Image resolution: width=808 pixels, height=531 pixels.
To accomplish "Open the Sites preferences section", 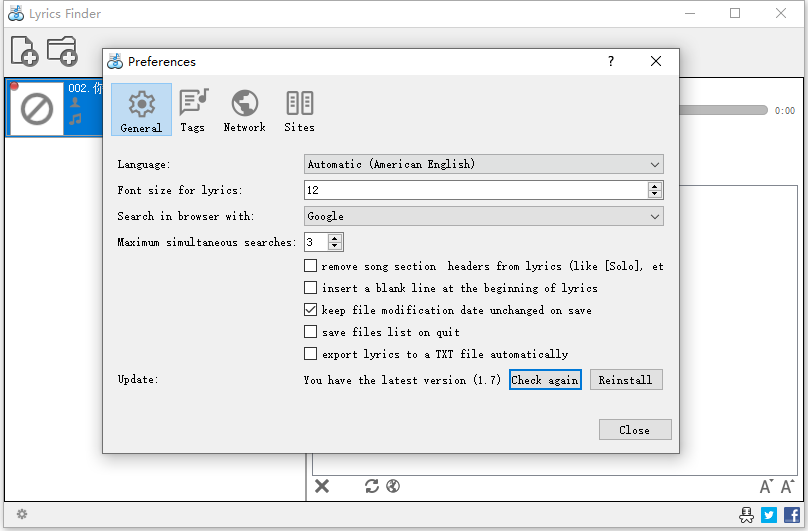I will coord(299,110).
